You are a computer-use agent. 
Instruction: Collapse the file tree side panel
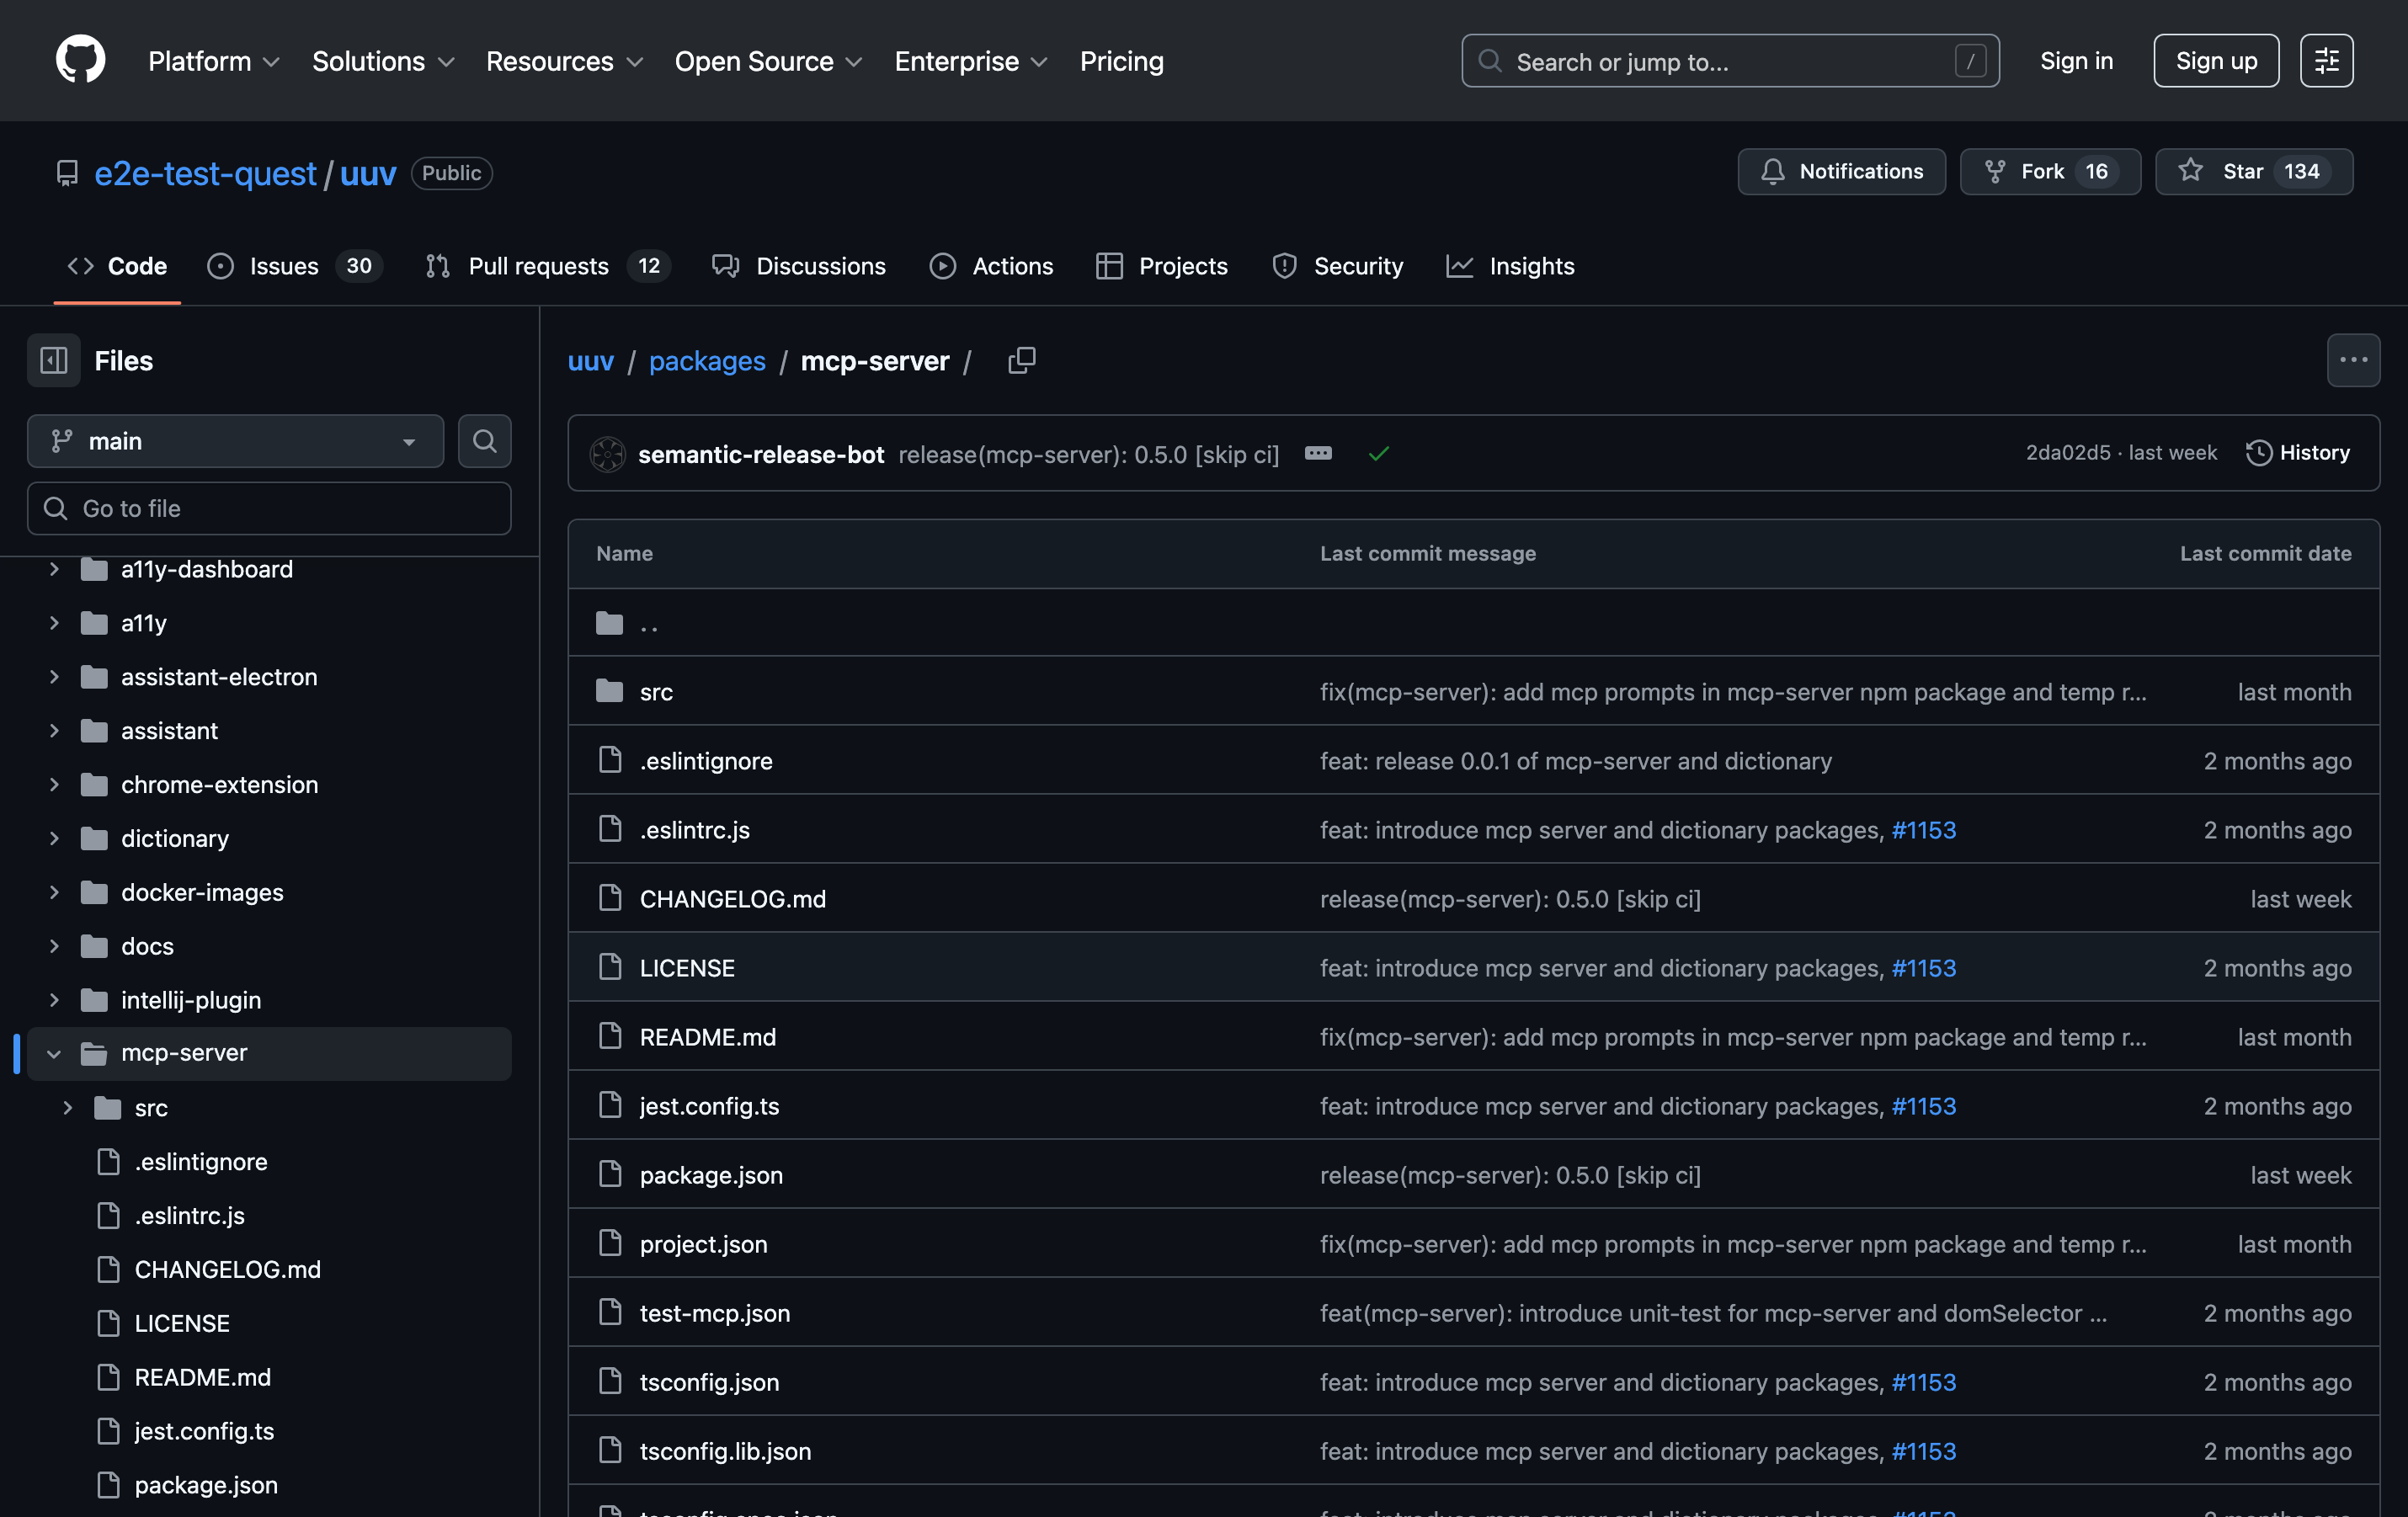tap(54, 360)
